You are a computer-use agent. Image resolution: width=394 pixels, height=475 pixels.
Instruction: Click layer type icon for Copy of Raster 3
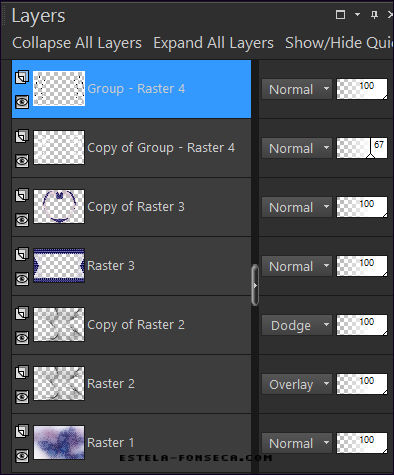(x=22, y=195)
